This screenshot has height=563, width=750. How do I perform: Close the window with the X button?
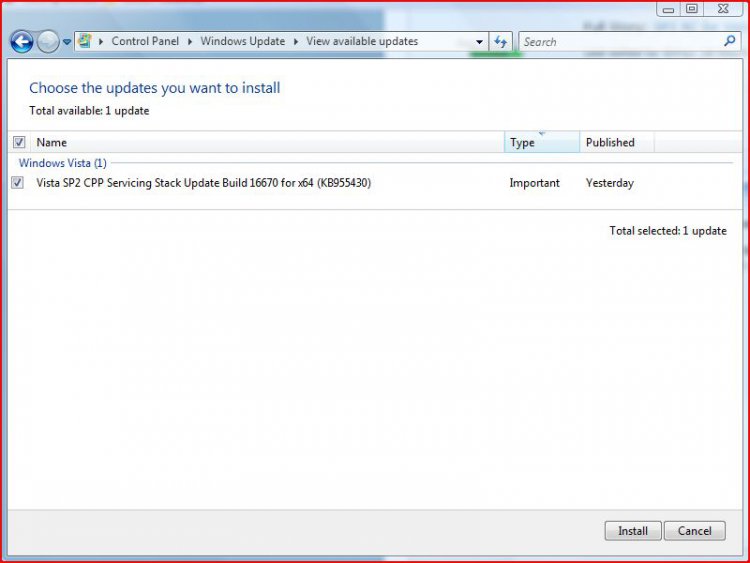click(723, 9)
